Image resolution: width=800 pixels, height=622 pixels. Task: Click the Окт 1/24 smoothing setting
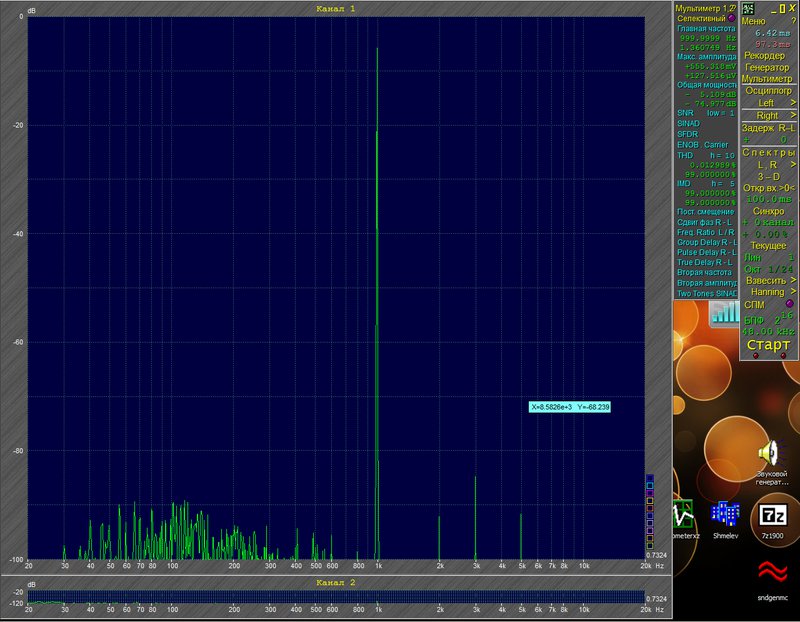click(x=768, y=269)
